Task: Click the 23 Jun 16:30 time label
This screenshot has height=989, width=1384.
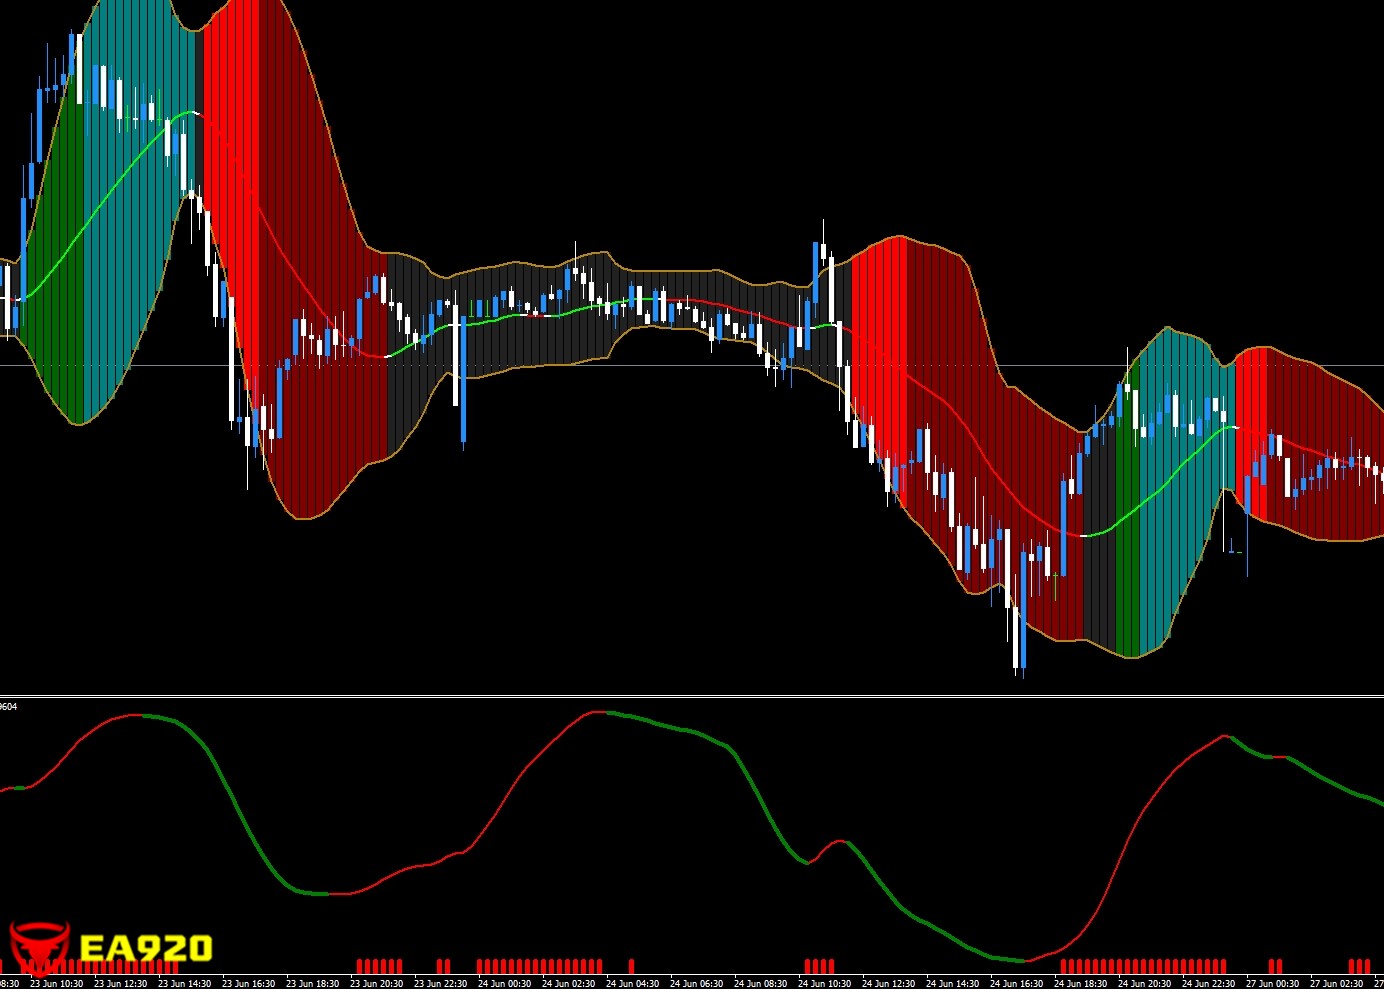Action: (248, 983)
